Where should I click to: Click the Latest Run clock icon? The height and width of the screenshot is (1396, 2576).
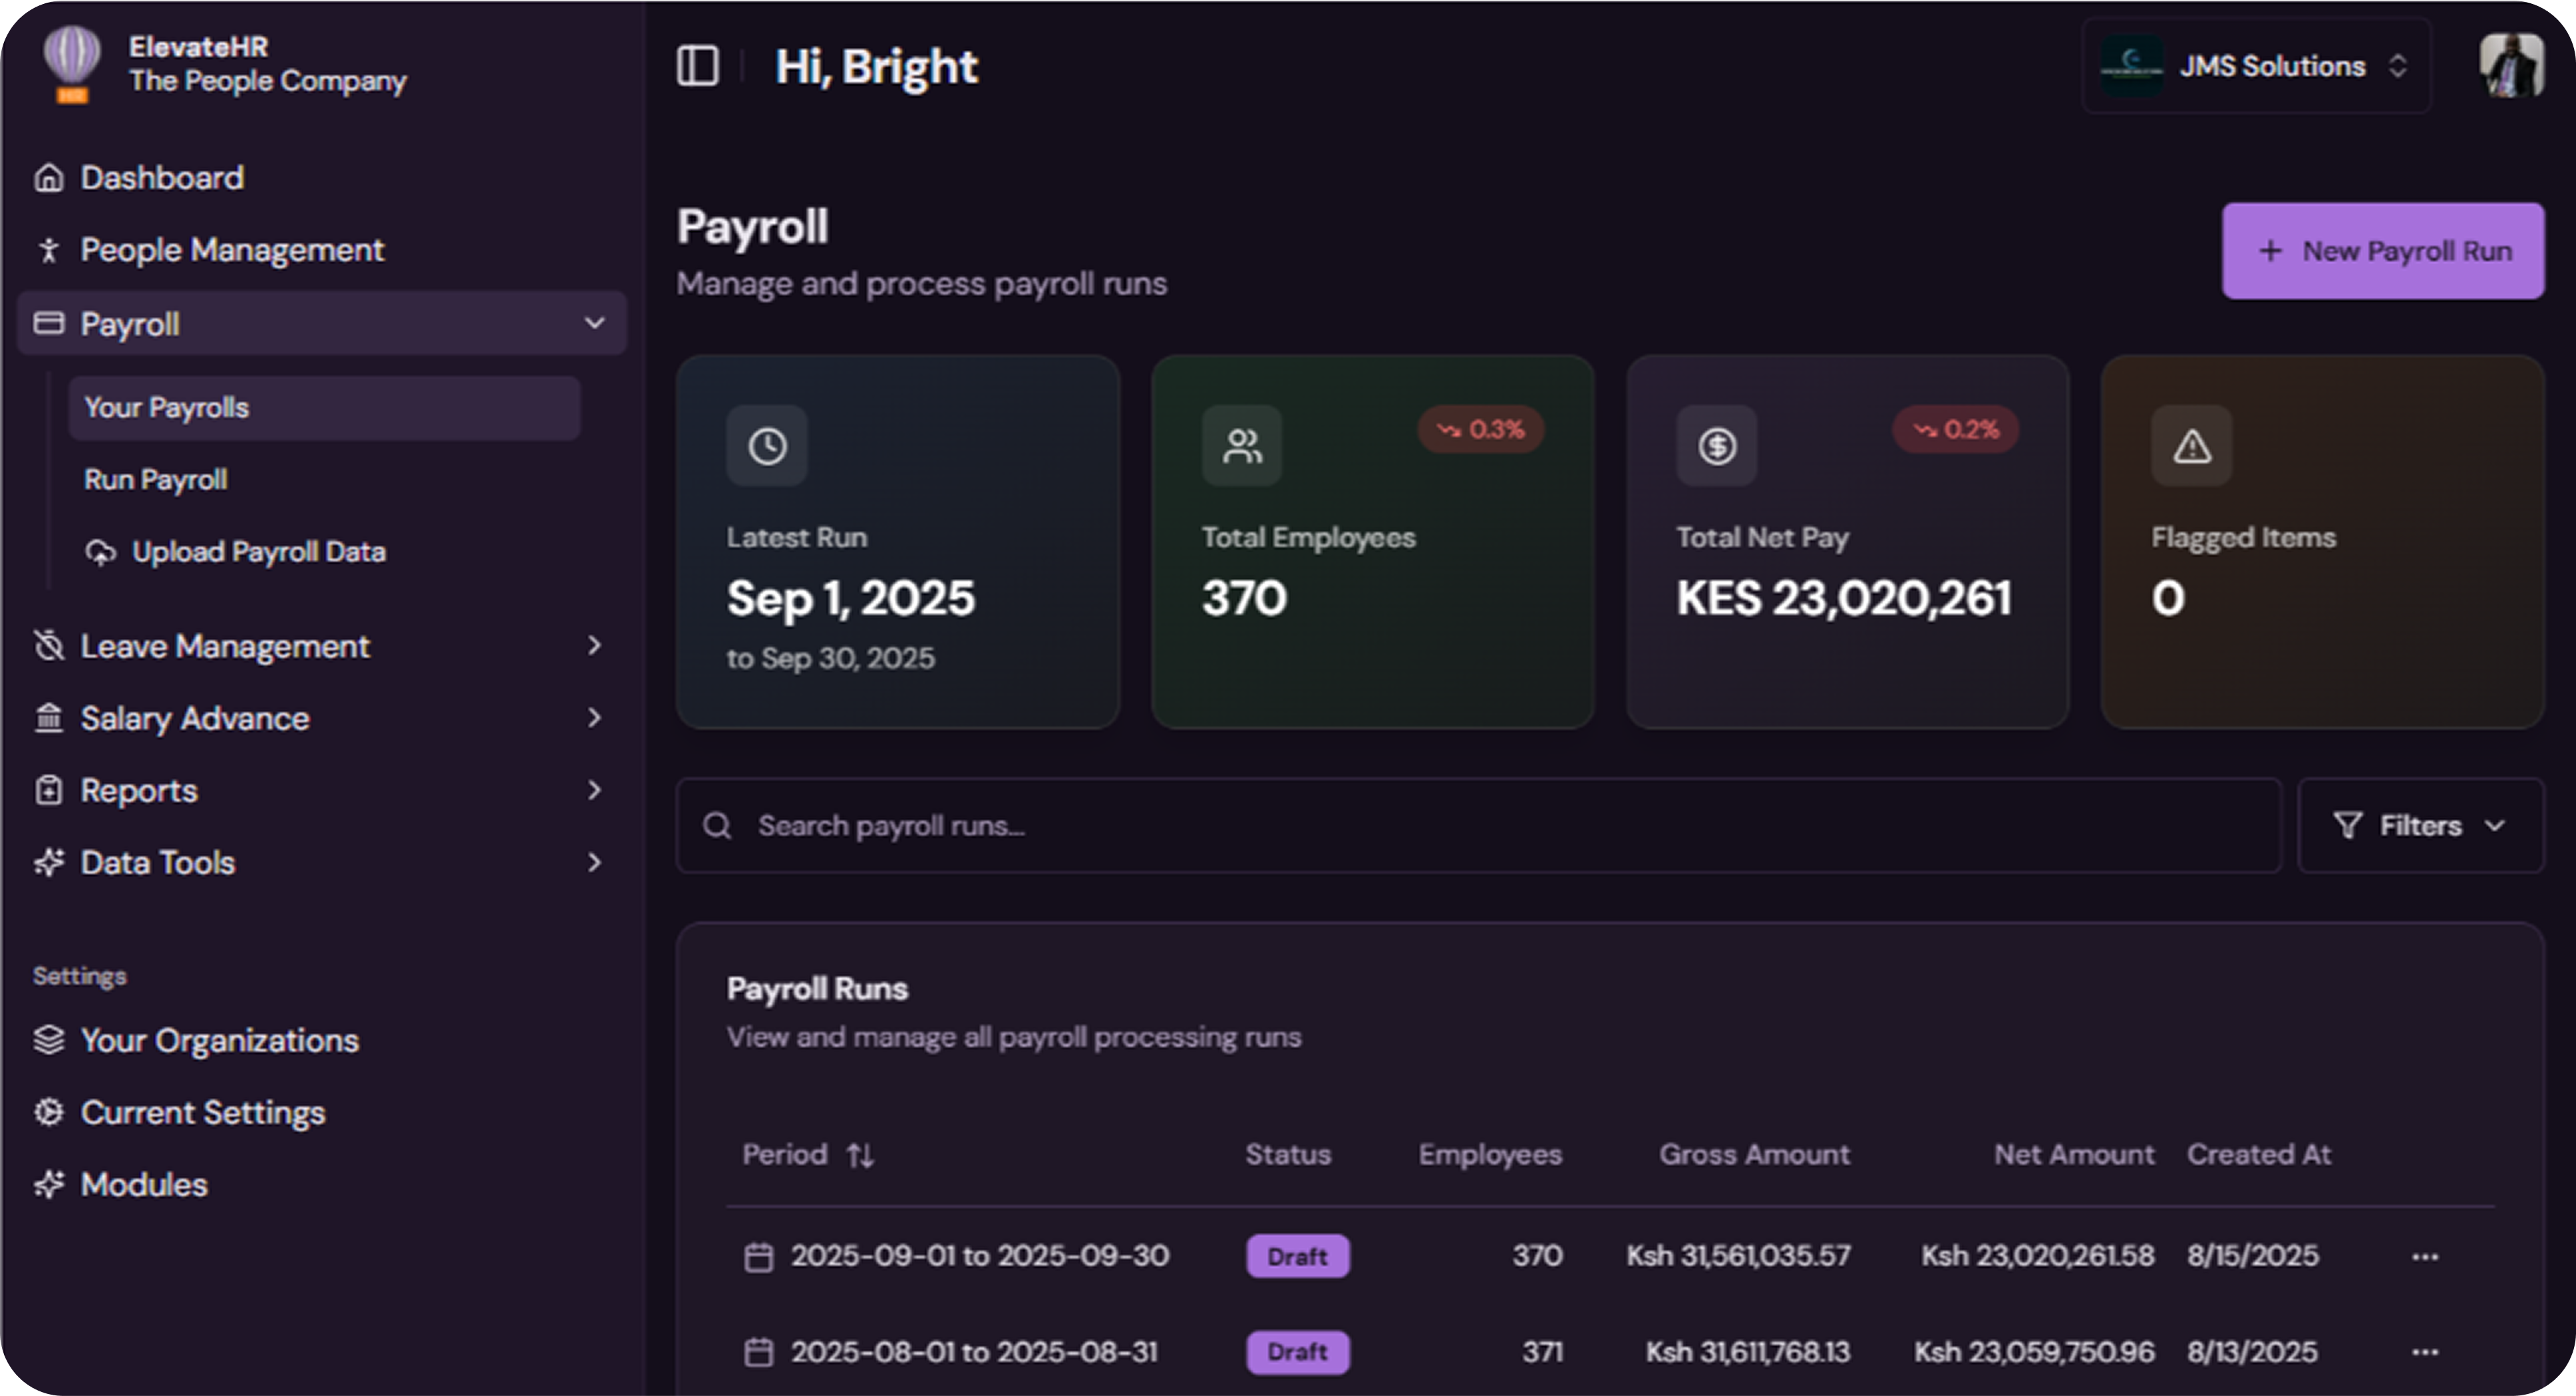pos(767,446)
